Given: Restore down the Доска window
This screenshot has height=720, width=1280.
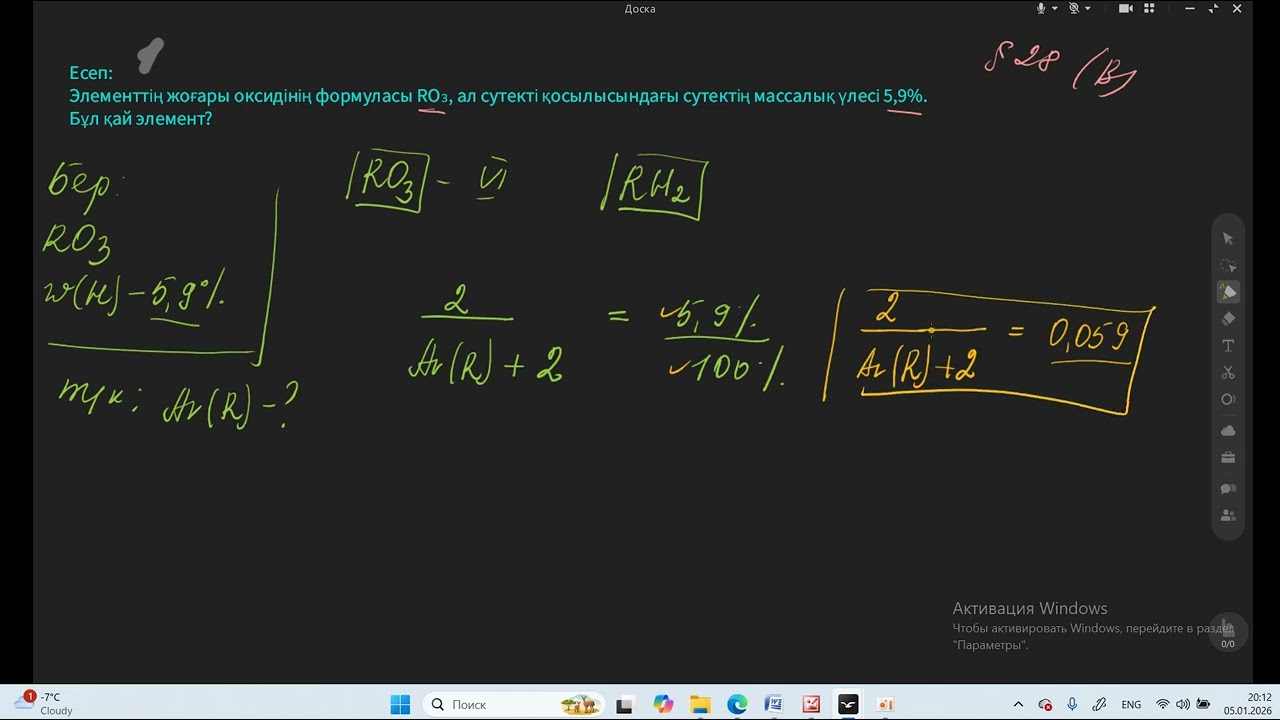Looking at the screenshot, I should (1214, 8).
